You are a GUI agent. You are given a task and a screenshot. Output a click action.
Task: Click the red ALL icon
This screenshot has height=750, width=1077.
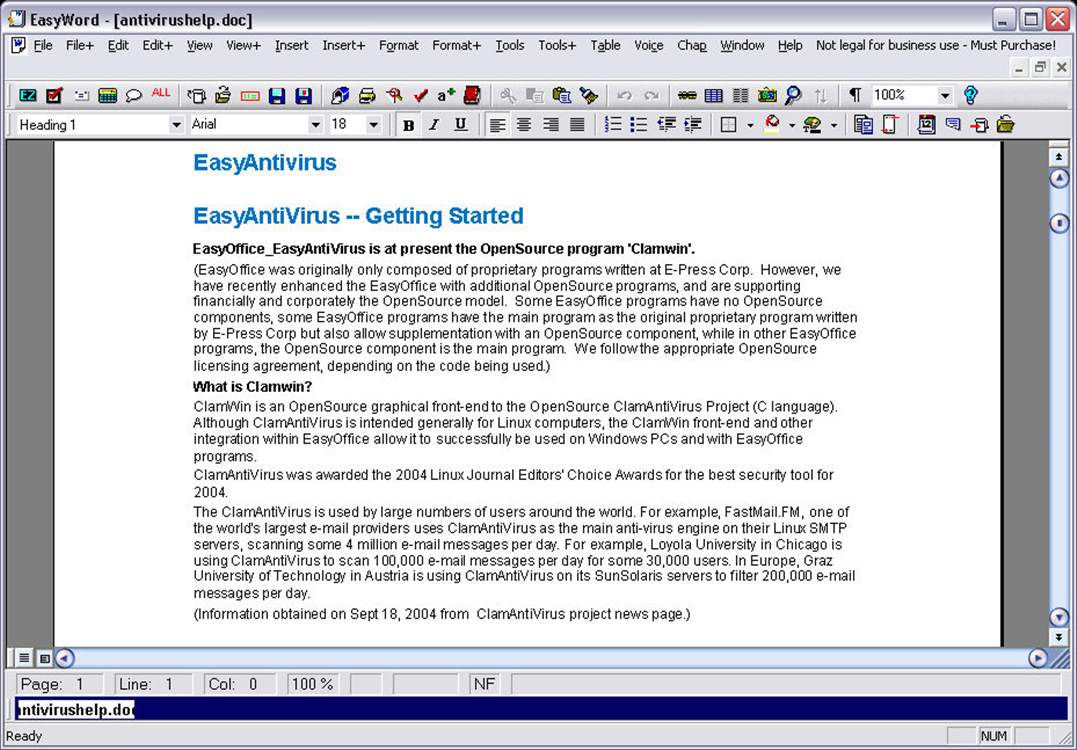[x=161, y=93]
